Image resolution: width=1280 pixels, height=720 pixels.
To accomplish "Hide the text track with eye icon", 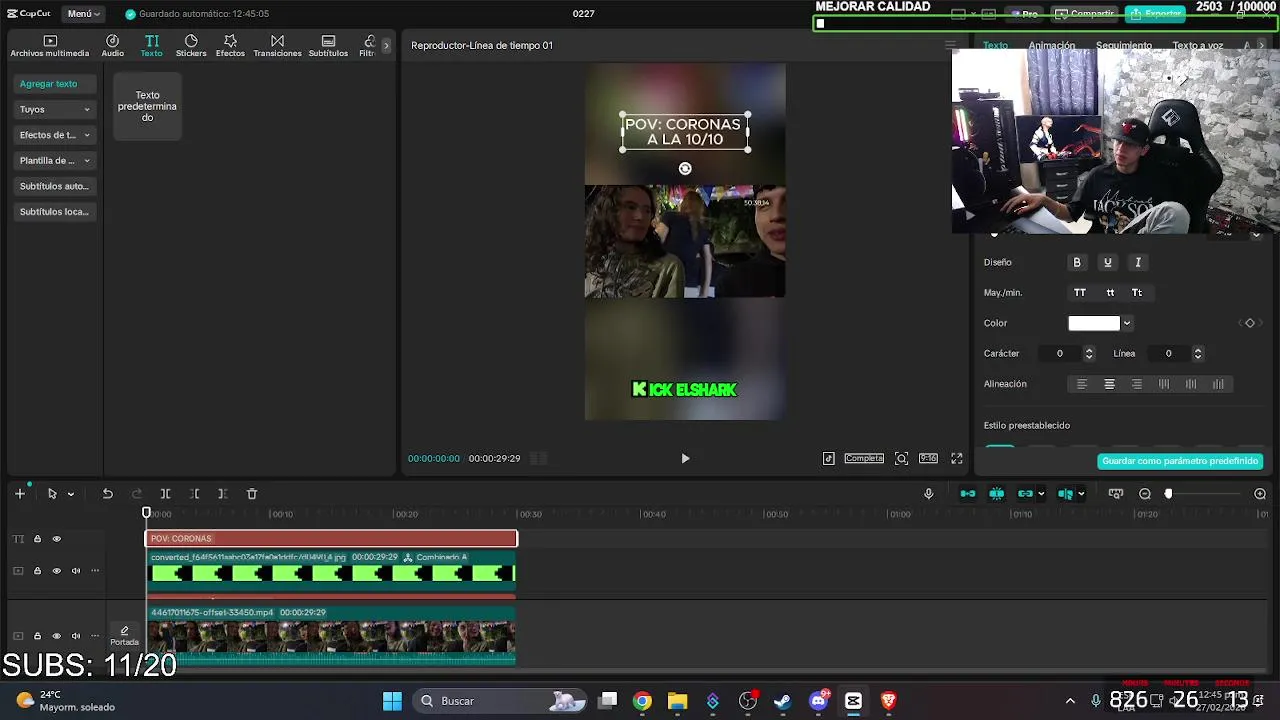I will click(56, 539).
